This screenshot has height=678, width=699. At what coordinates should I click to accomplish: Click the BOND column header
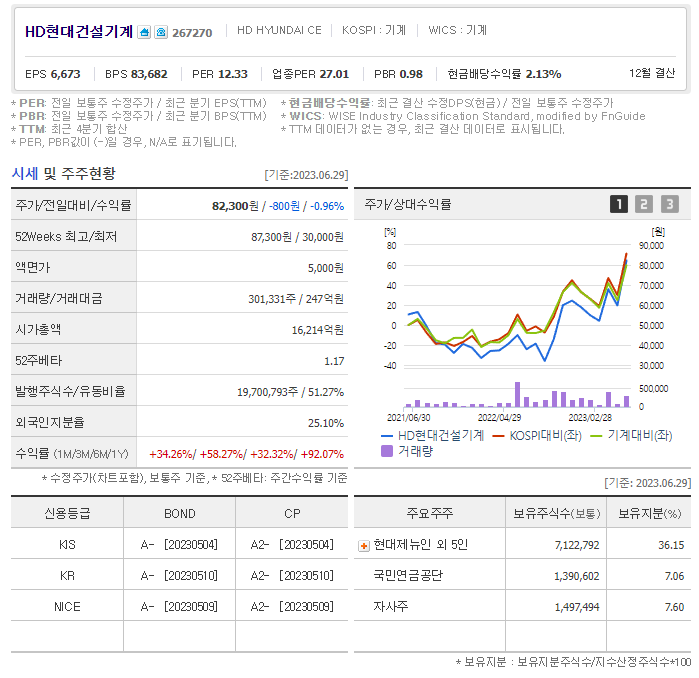click(x=180, y=514)
